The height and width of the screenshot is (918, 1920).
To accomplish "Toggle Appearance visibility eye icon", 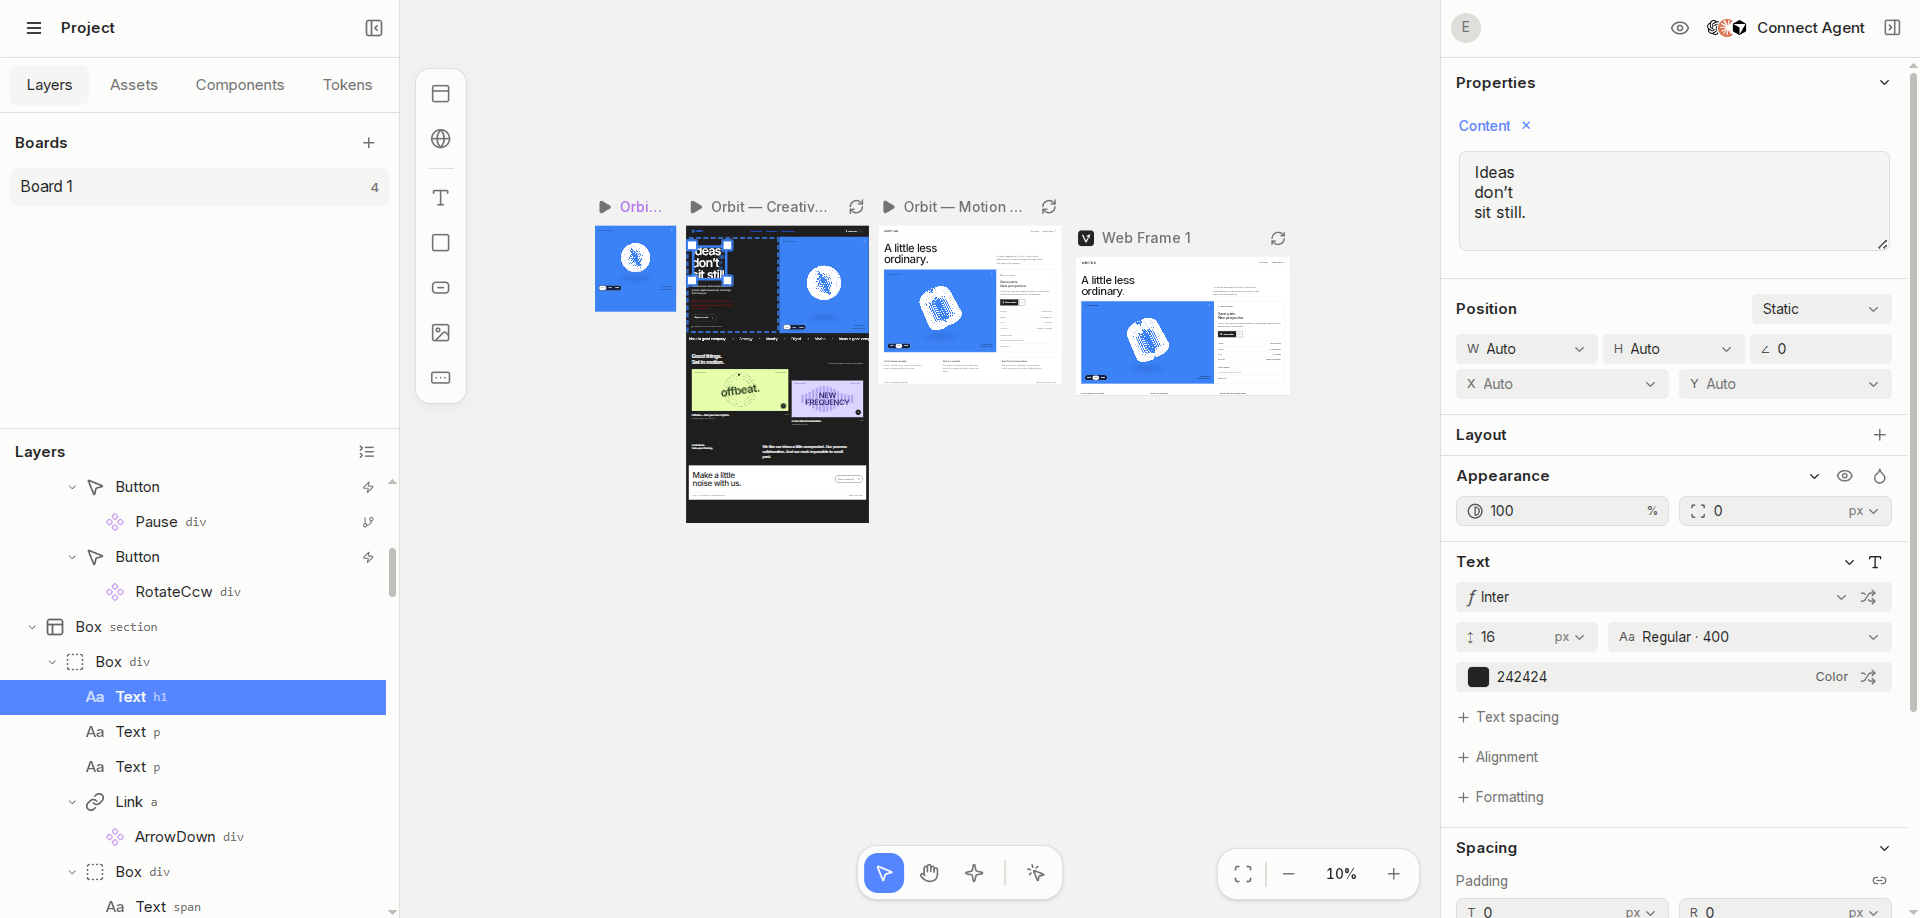I will click(x=1845, y=476).
